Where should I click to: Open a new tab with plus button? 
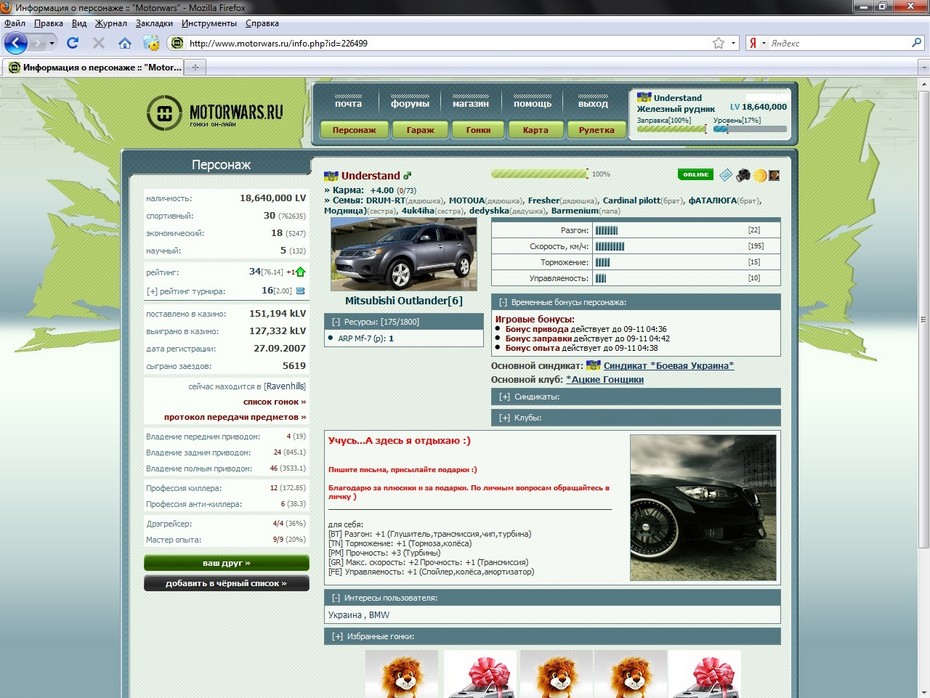click(195, 68)
